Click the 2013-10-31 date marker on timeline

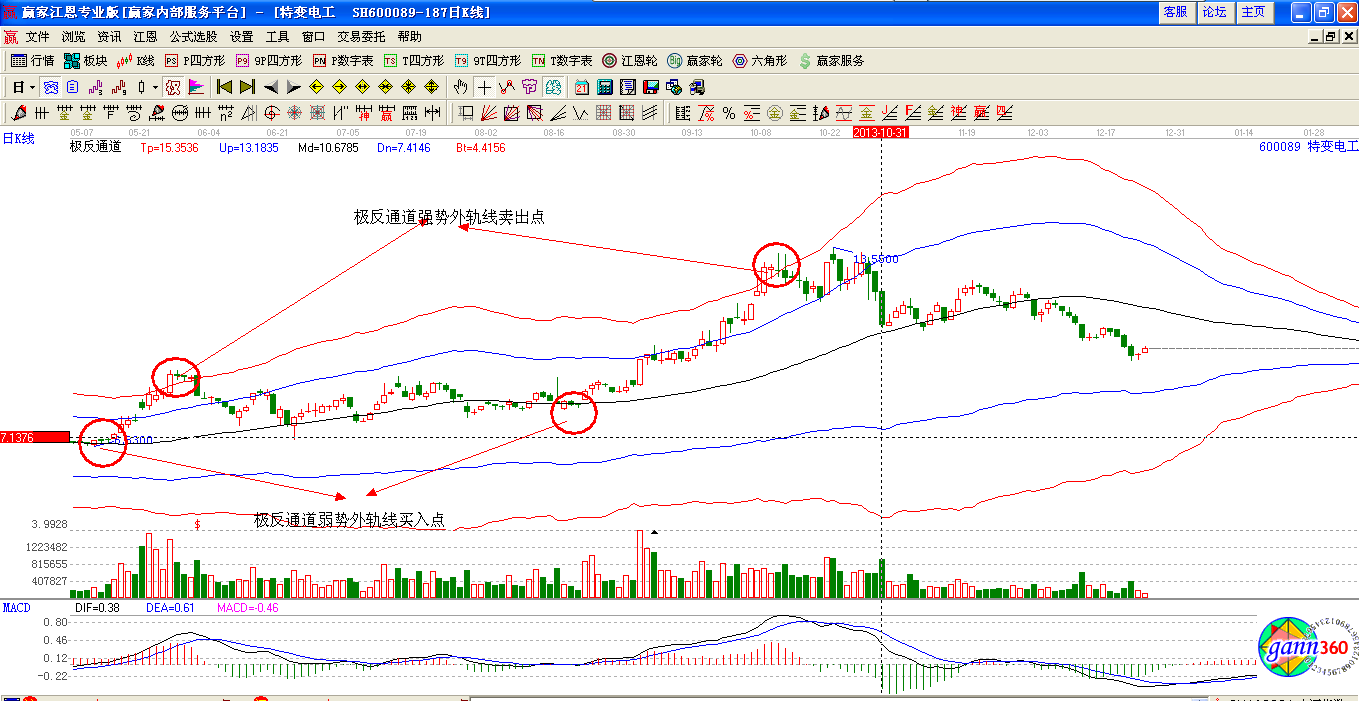(x=880, y=132)
